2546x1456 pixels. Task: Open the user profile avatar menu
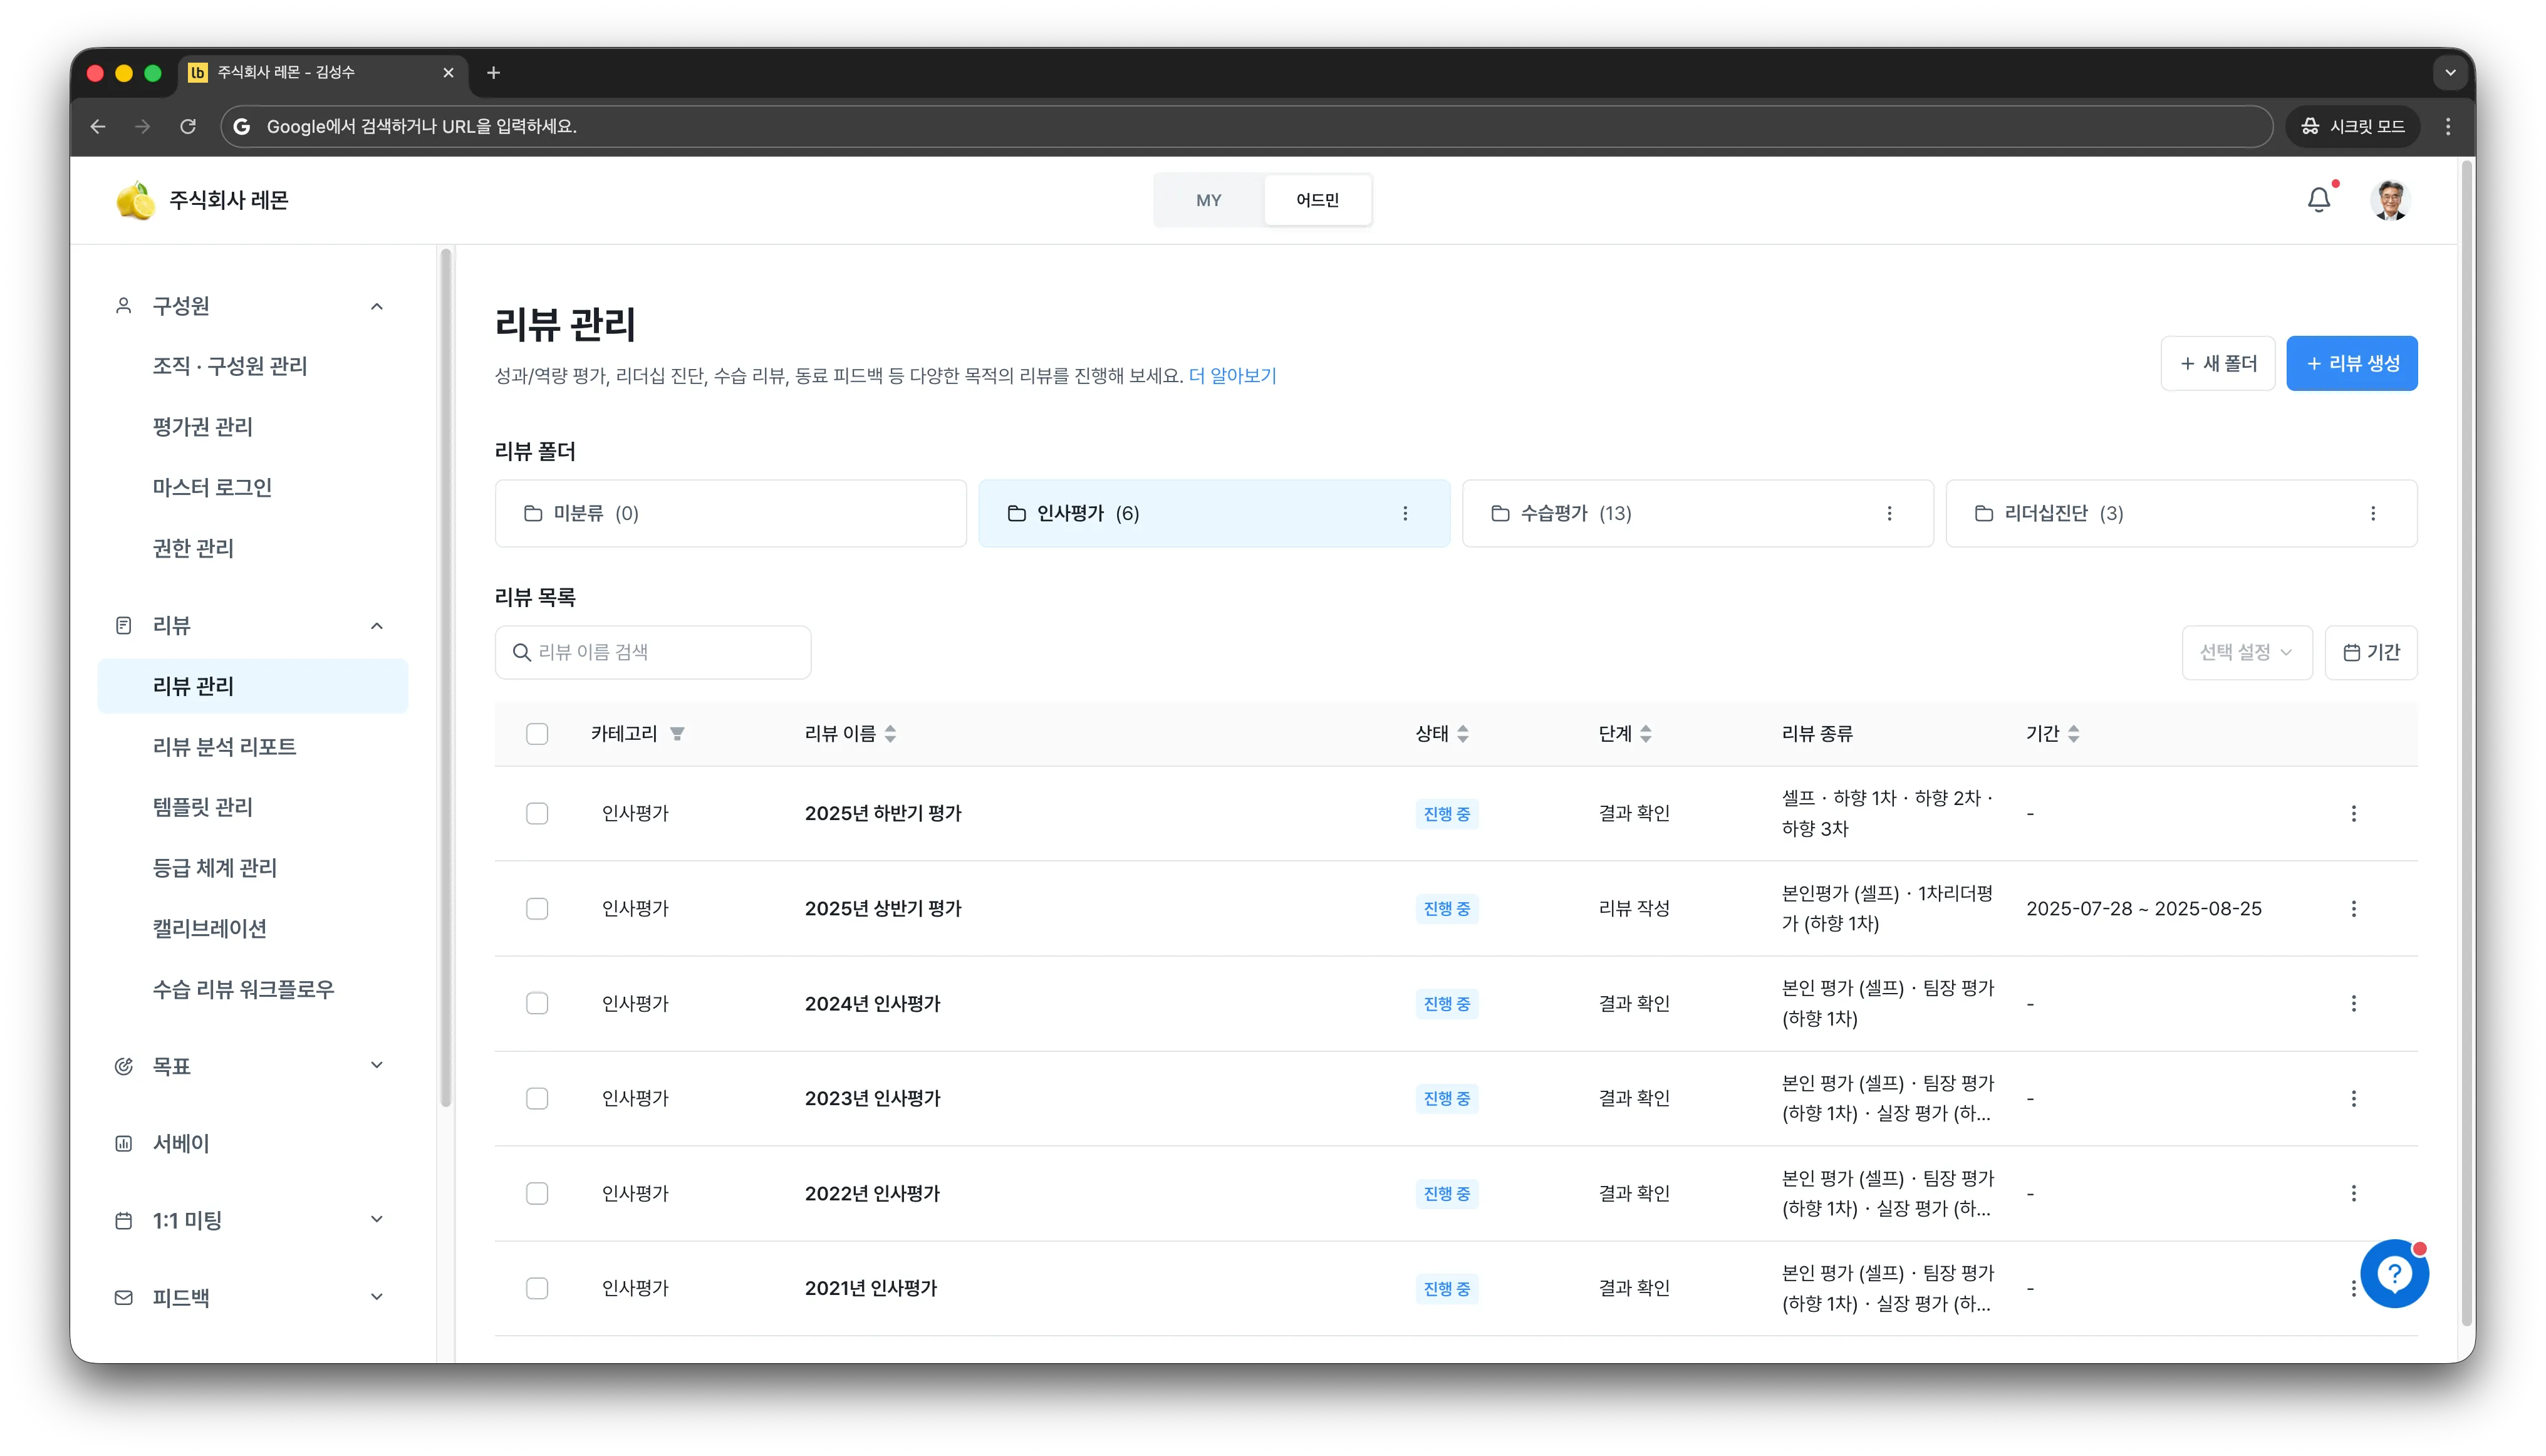coord(2390,200)
